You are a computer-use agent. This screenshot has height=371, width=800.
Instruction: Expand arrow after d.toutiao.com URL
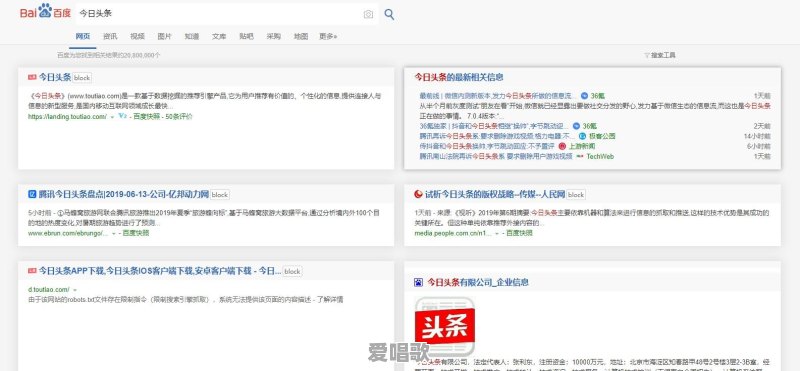click(75, 290)
